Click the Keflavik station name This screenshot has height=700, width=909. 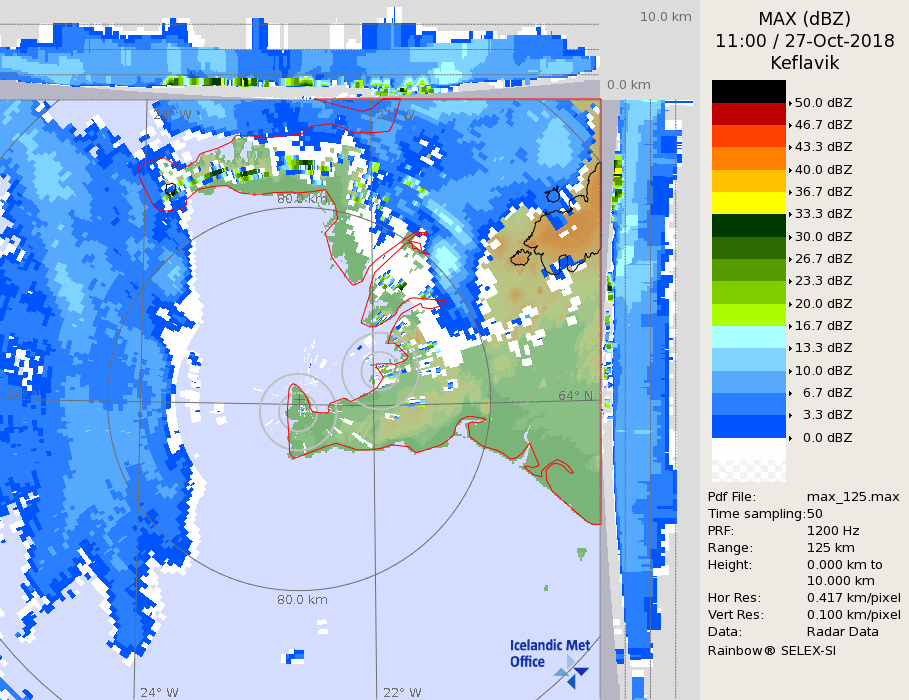[804, 63]
